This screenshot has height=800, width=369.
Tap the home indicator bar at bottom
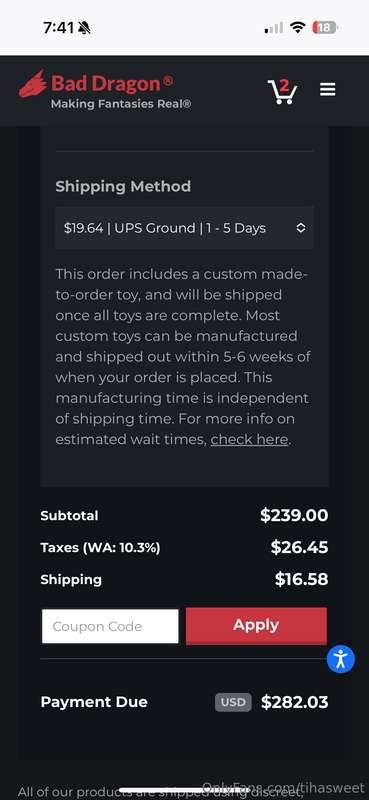tap(184, 790)
